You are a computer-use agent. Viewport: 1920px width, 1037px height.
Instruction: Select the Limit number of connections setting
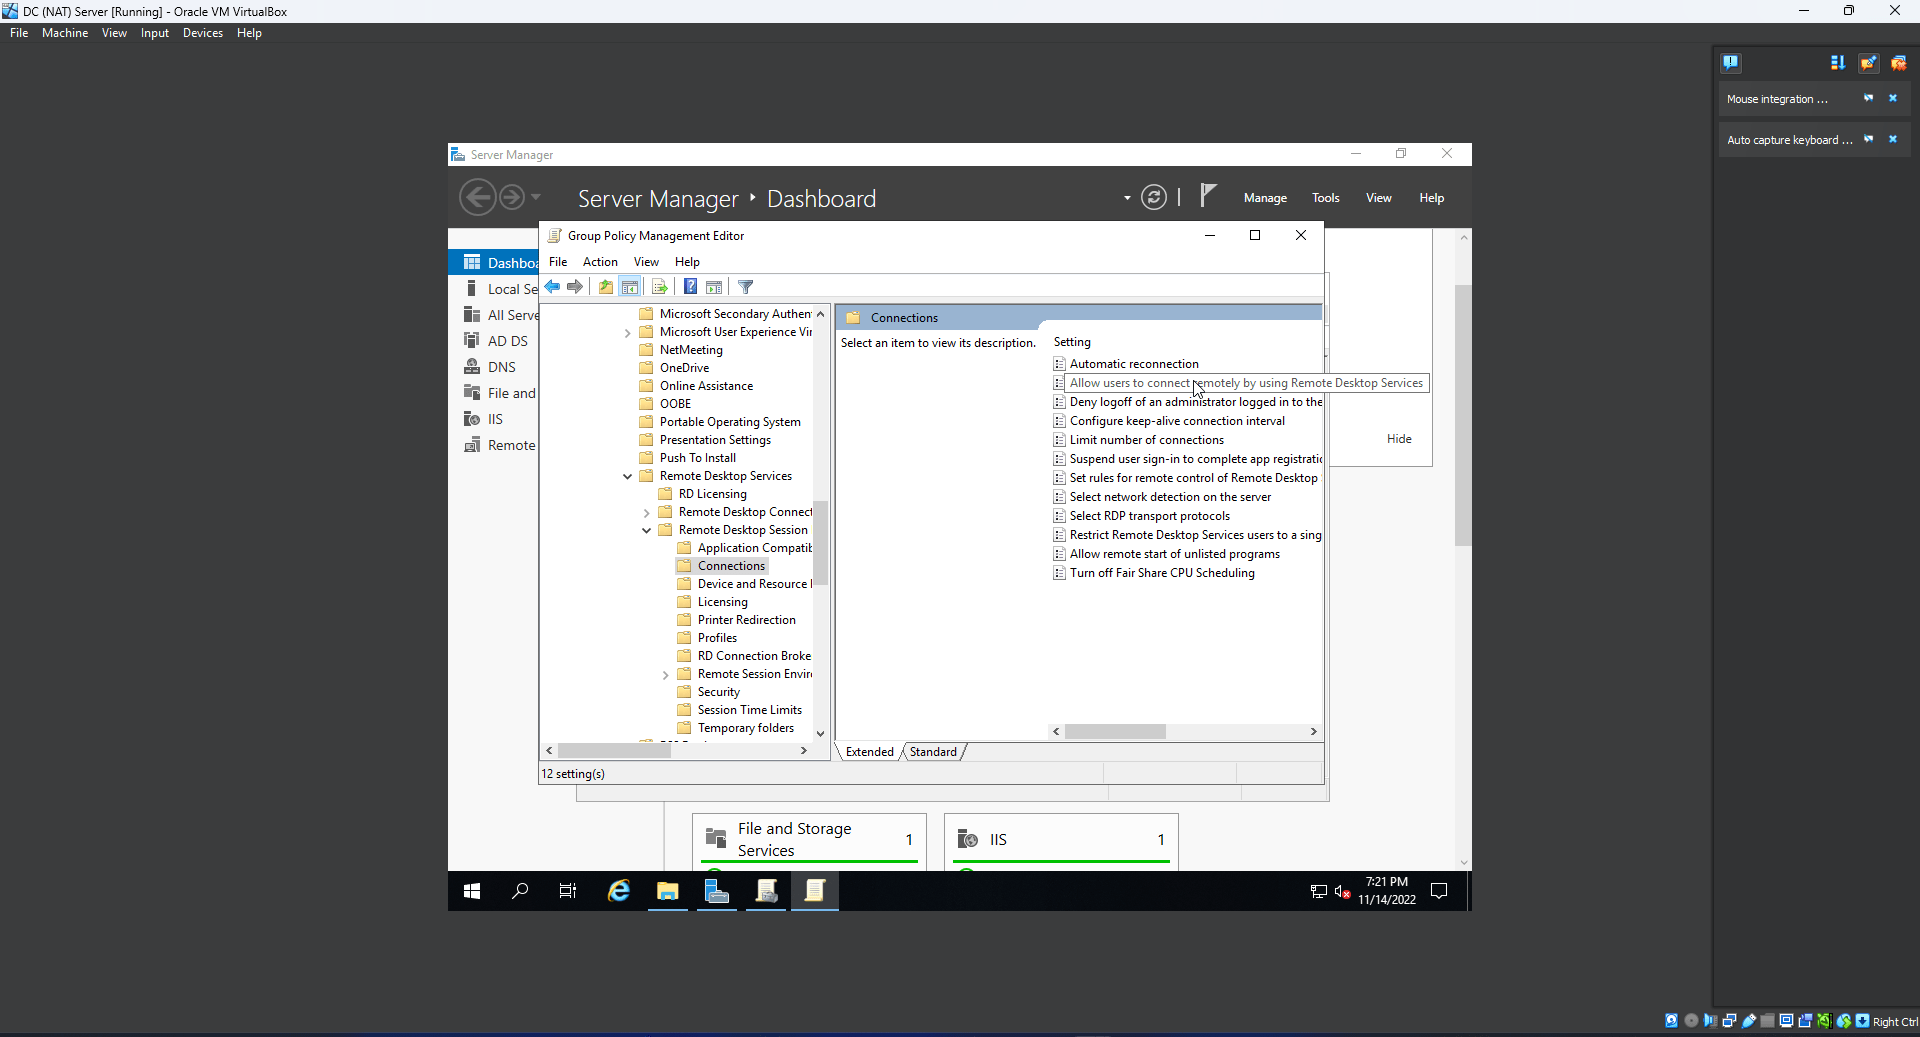[x=1146, y=440]
